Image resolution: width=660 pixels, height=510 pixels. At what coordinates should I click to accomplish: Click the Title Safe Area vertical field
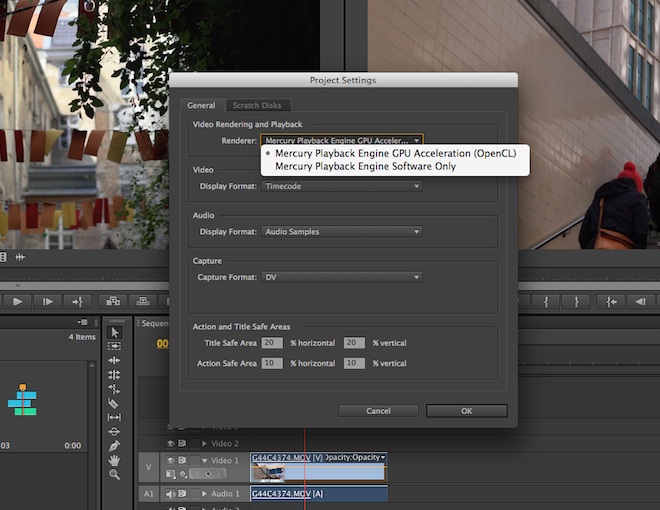tap(354, 343)
